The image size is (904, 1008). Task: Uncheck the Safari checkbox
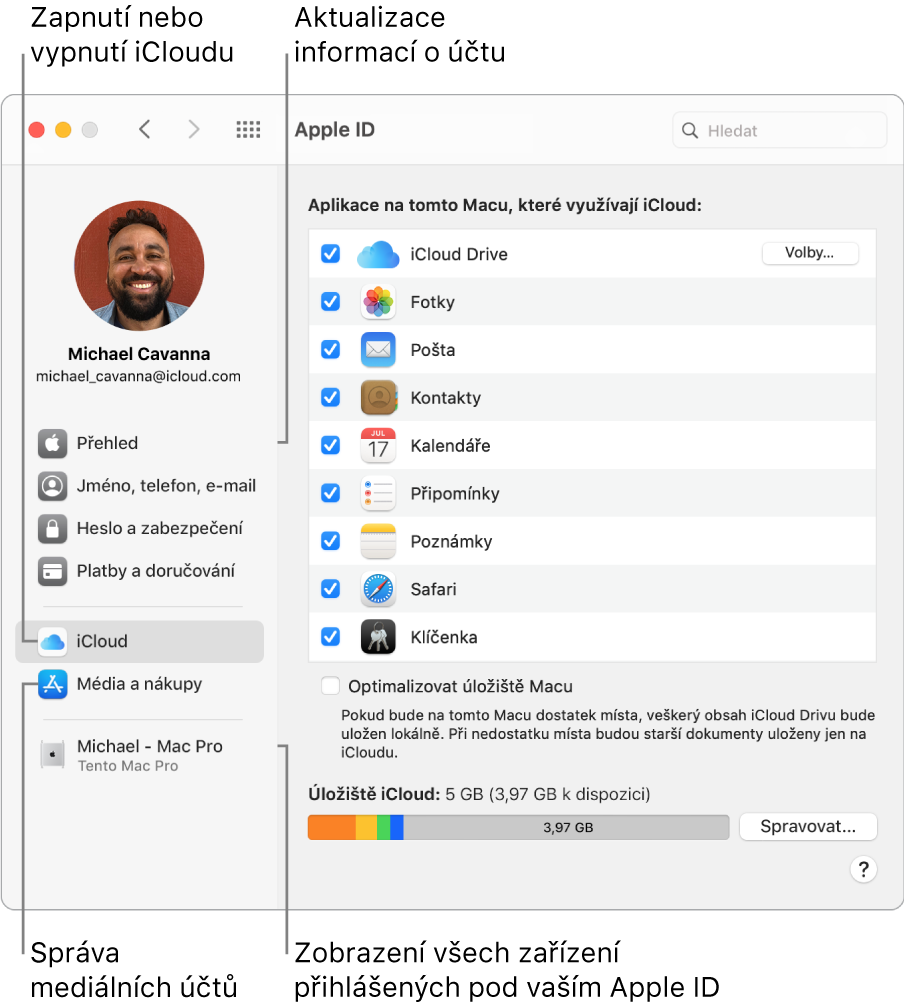click(x=330, y=589)
